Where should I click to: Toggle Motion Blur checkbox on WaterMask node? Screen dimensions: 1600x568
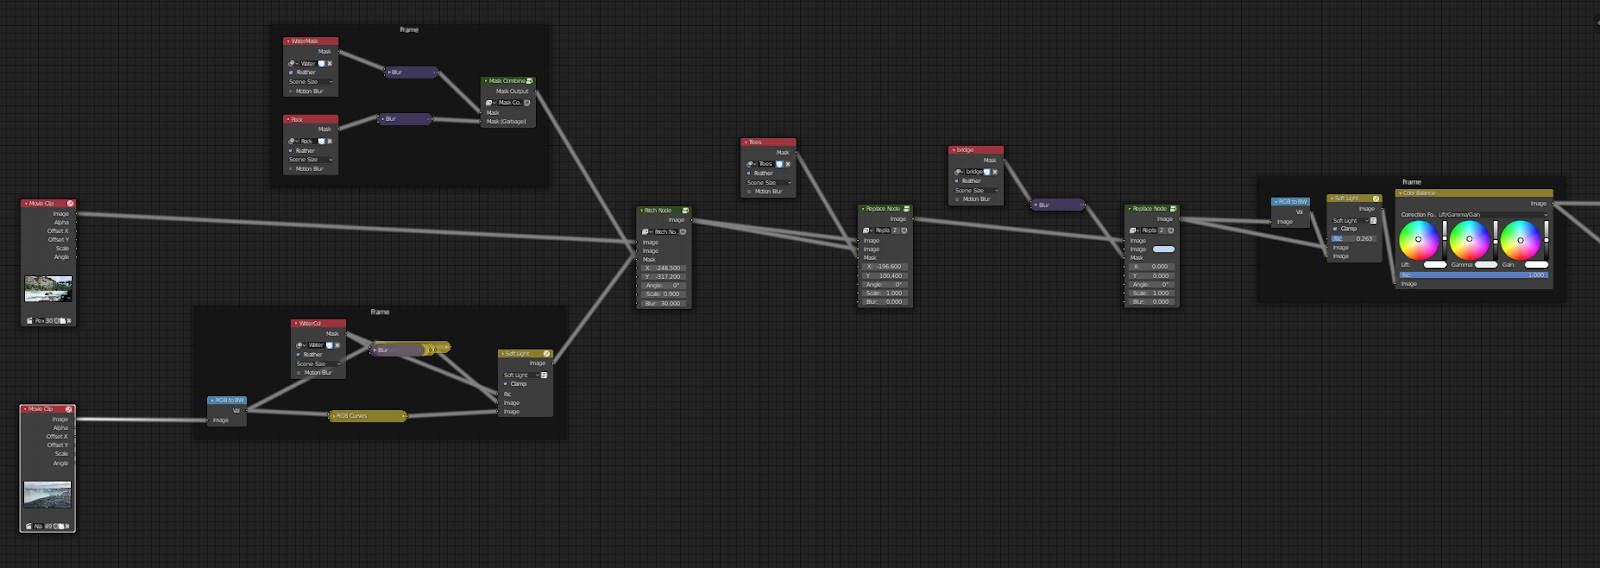(292, 91)
